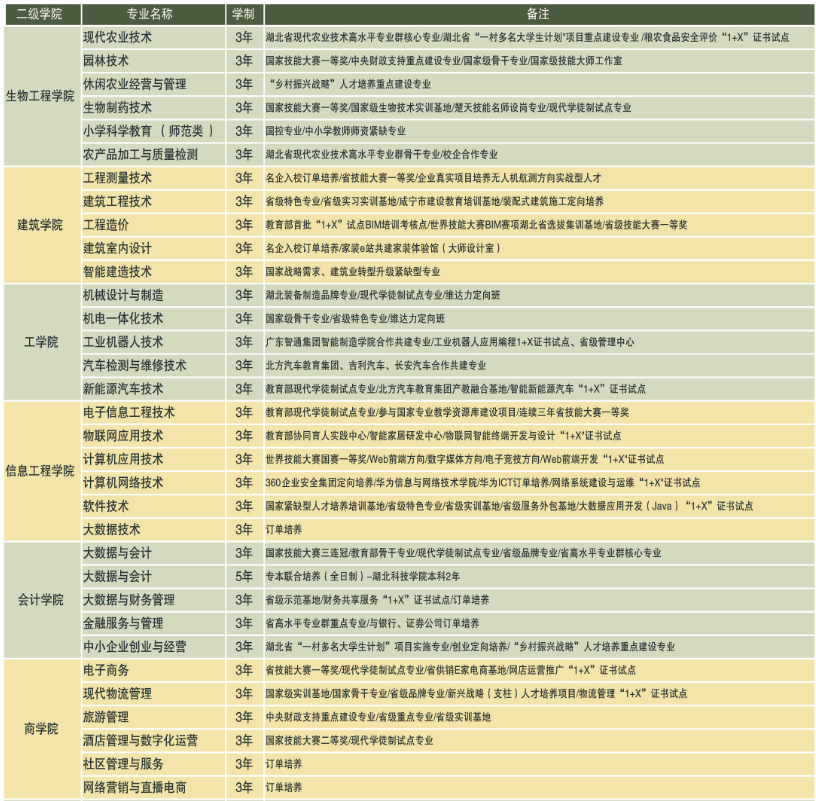Click the 工学院 college cell
Image resolution: width=816 pixels, height=801 pixels.
click(x=41, y=341)
